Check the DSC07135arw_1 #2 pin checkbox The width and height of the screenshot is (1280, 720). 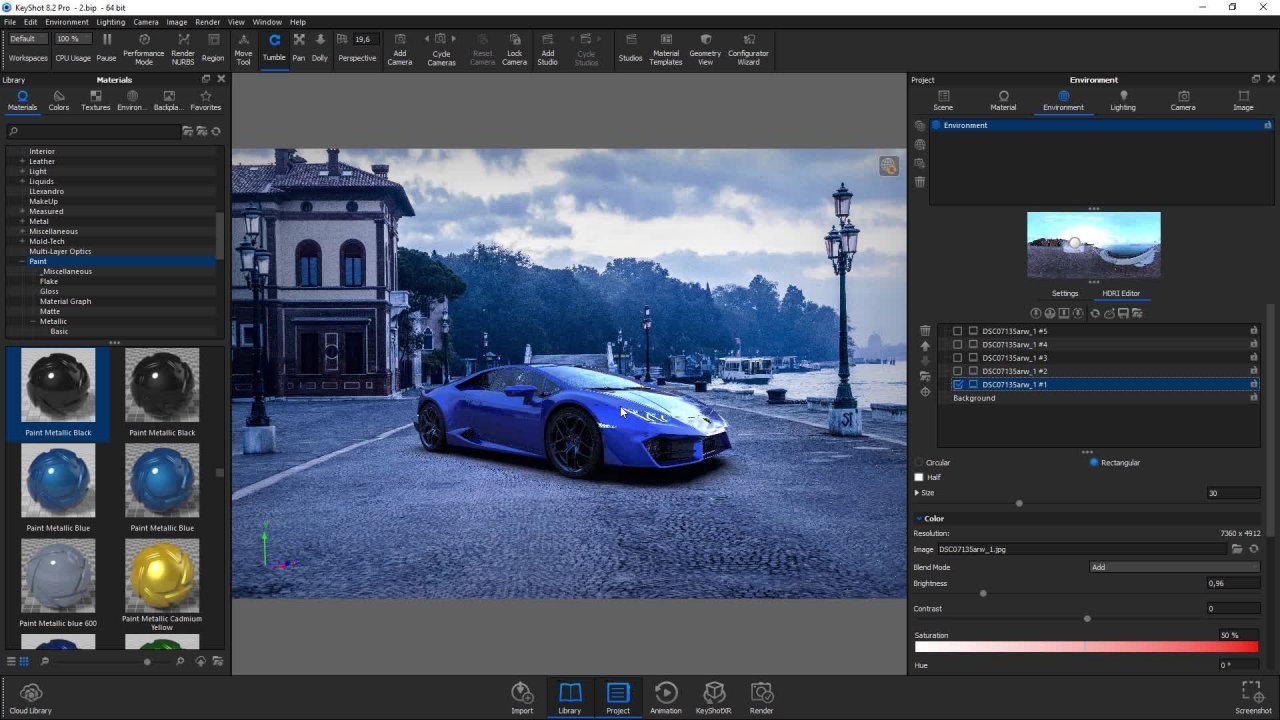point(957,371)
